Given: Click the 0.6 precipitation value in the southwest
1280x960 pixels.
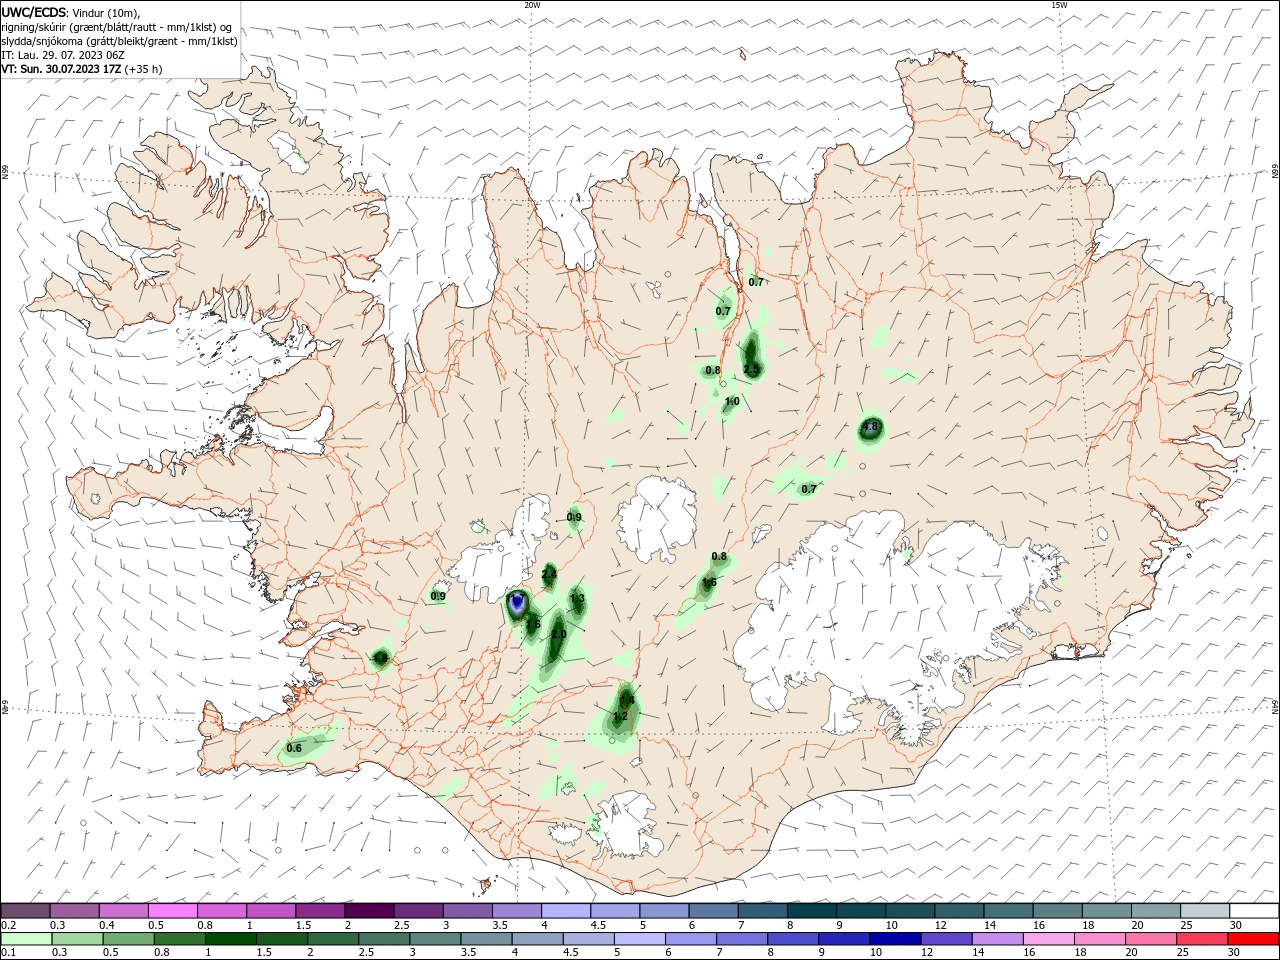Looking at the screenshot, I should 294,748.
